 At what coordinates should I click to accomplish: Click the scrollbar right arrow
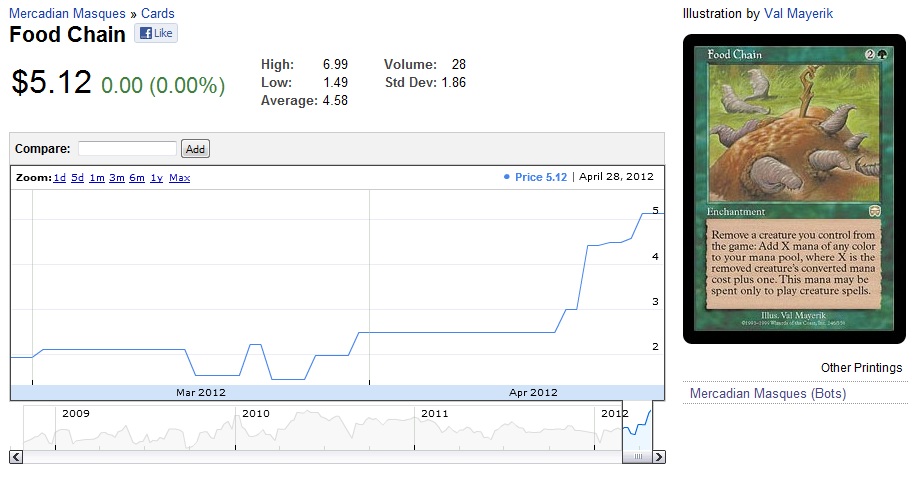[x=658, y=456]
